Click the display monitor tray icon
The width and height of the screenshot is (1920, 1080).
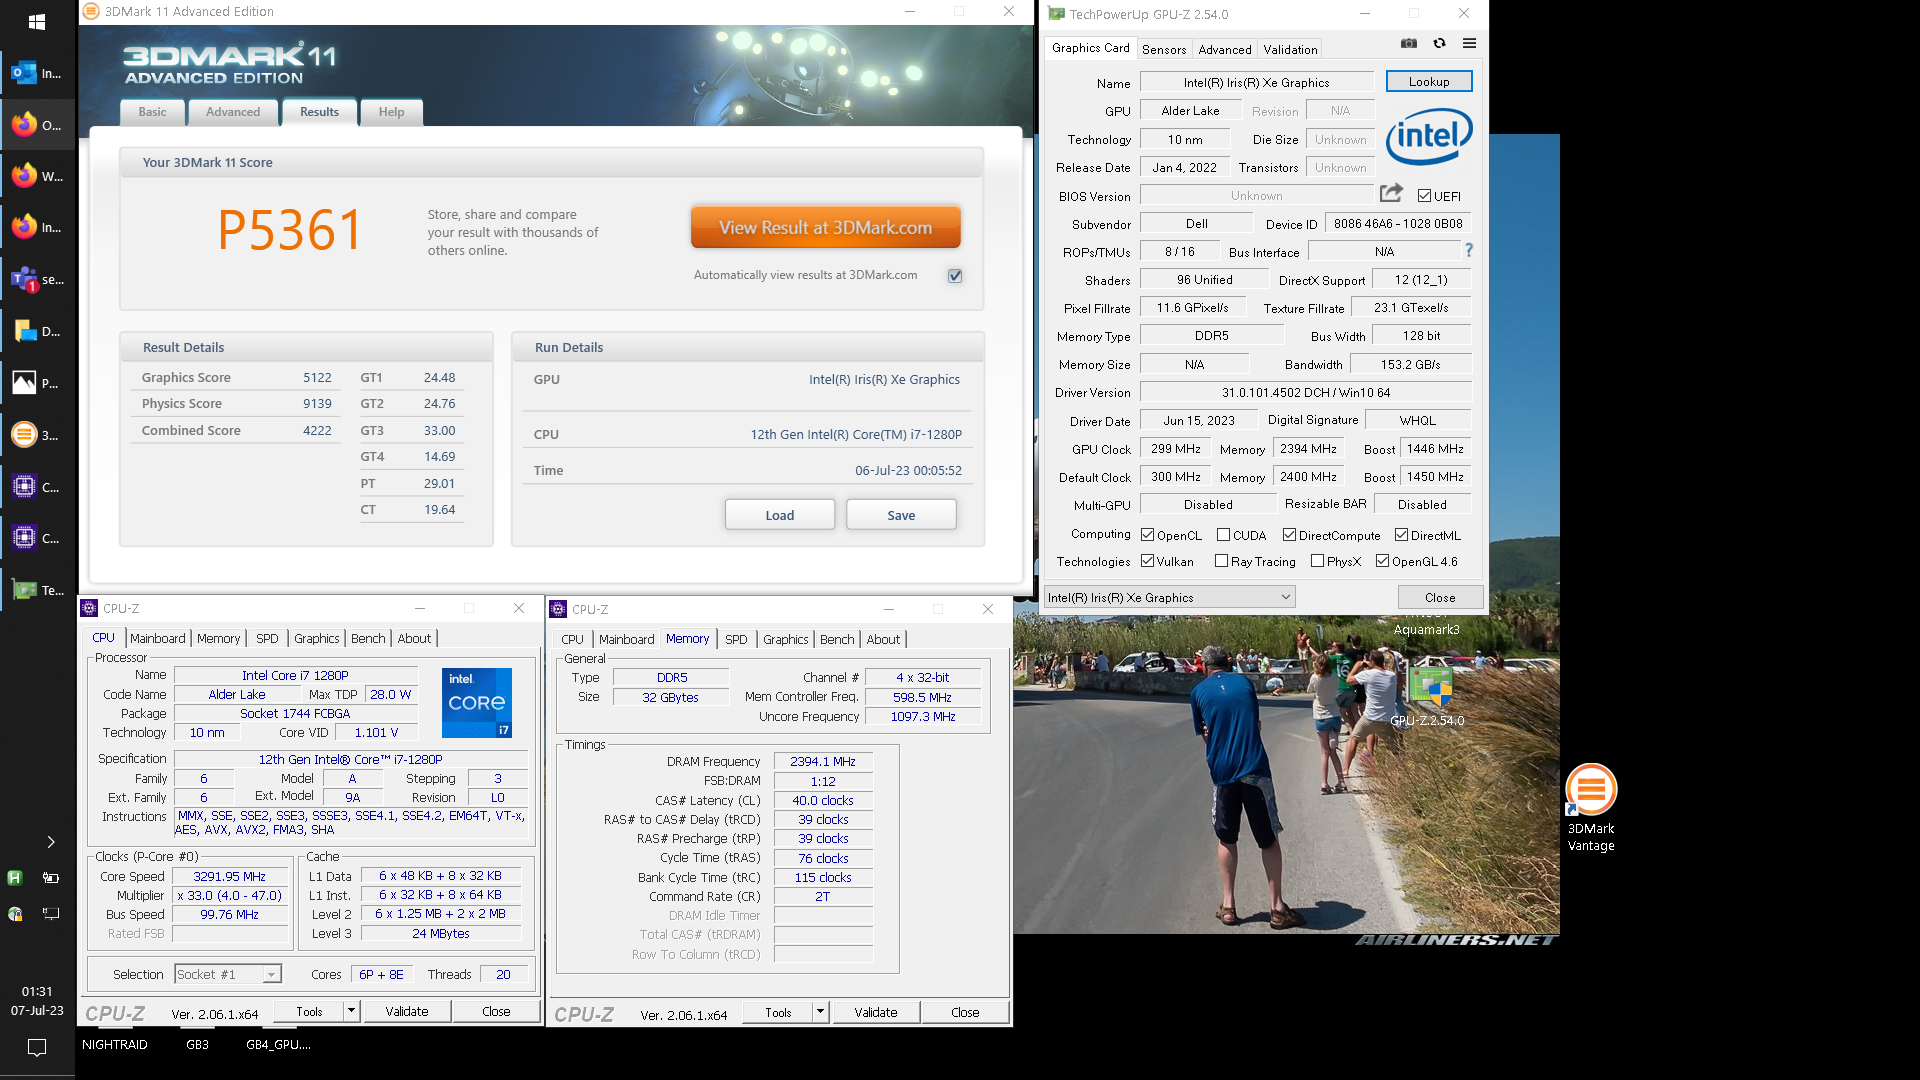(x=51, y=913)
